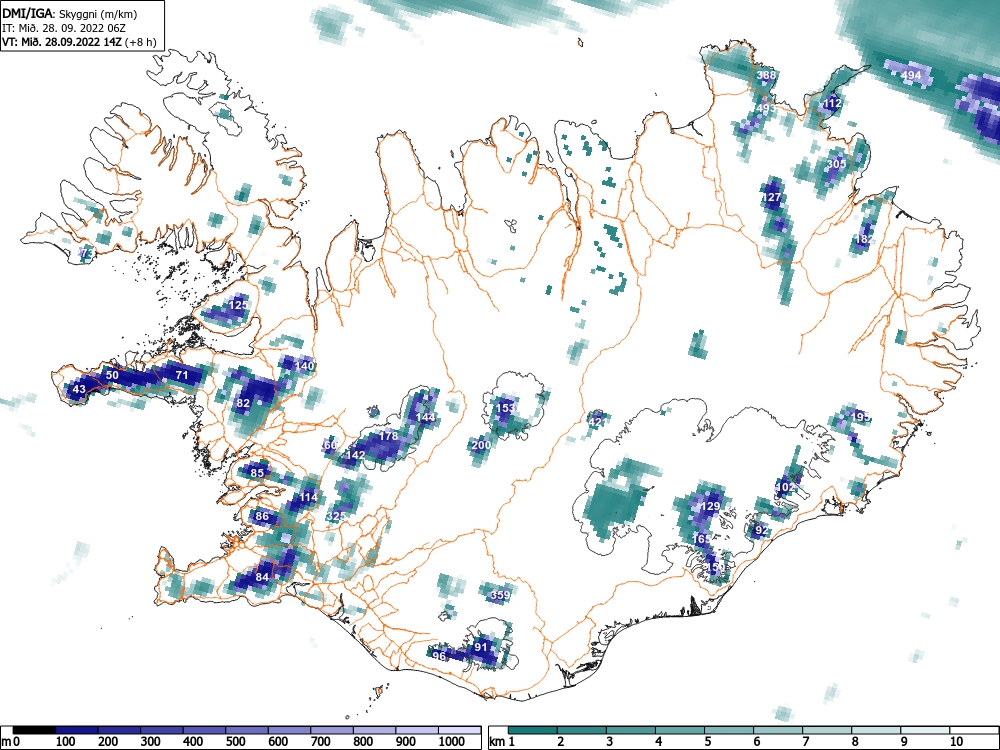1000x750 pixels.
Task: Click the 144 visibility label
Action: click(x=425, y=417)
